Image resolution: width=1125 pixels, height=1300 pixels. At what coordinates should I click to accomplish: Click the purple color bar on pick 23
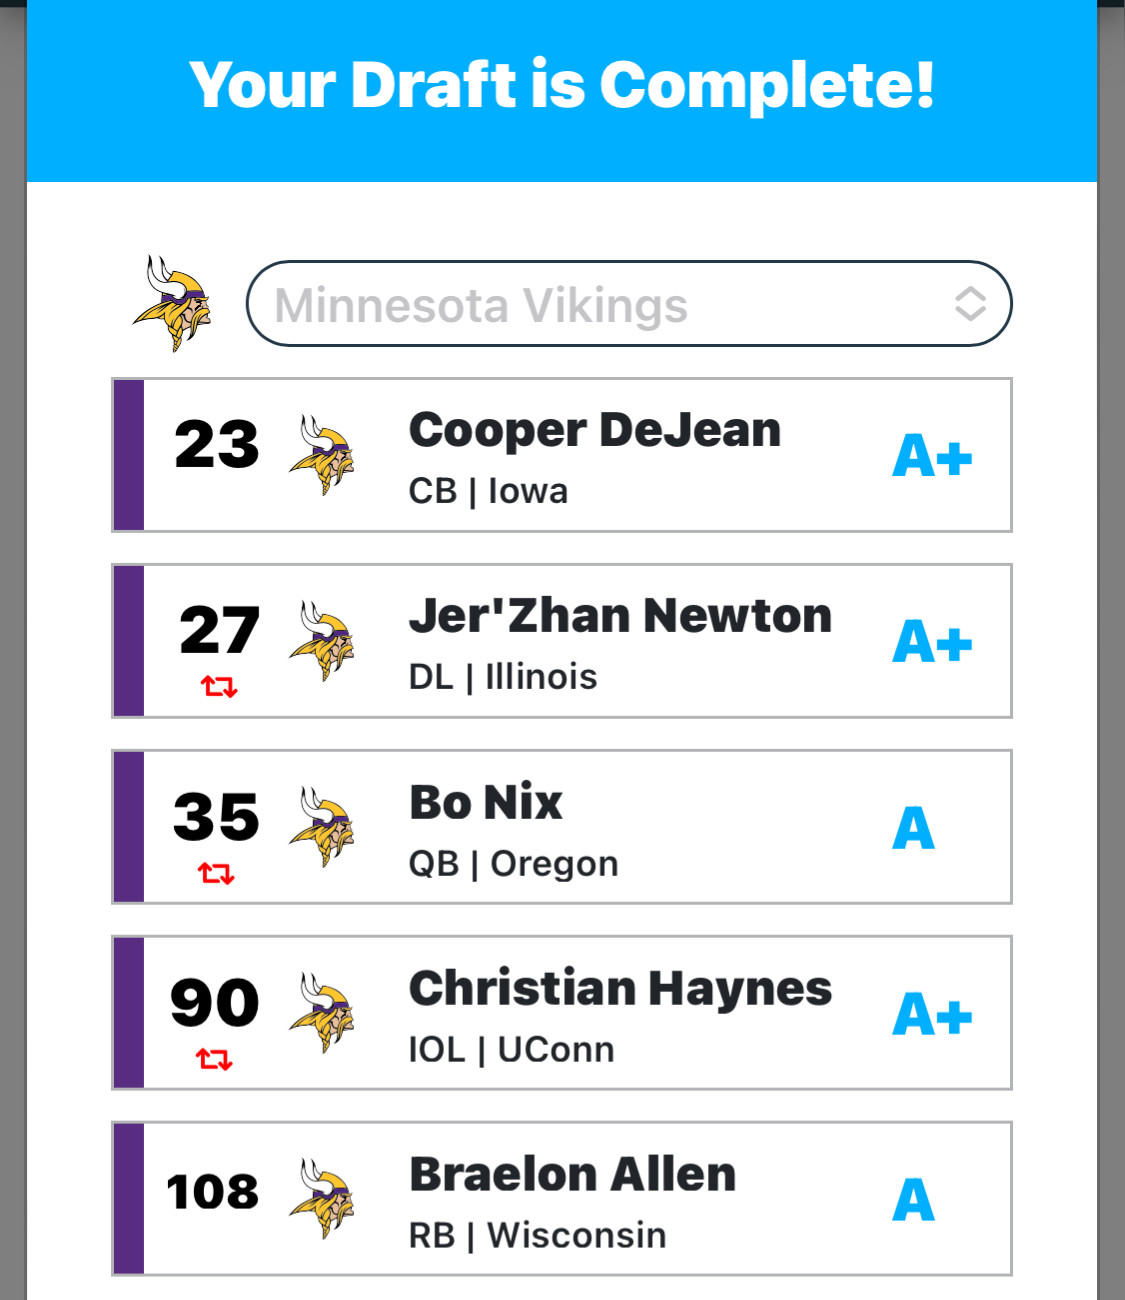pos(129,455)
